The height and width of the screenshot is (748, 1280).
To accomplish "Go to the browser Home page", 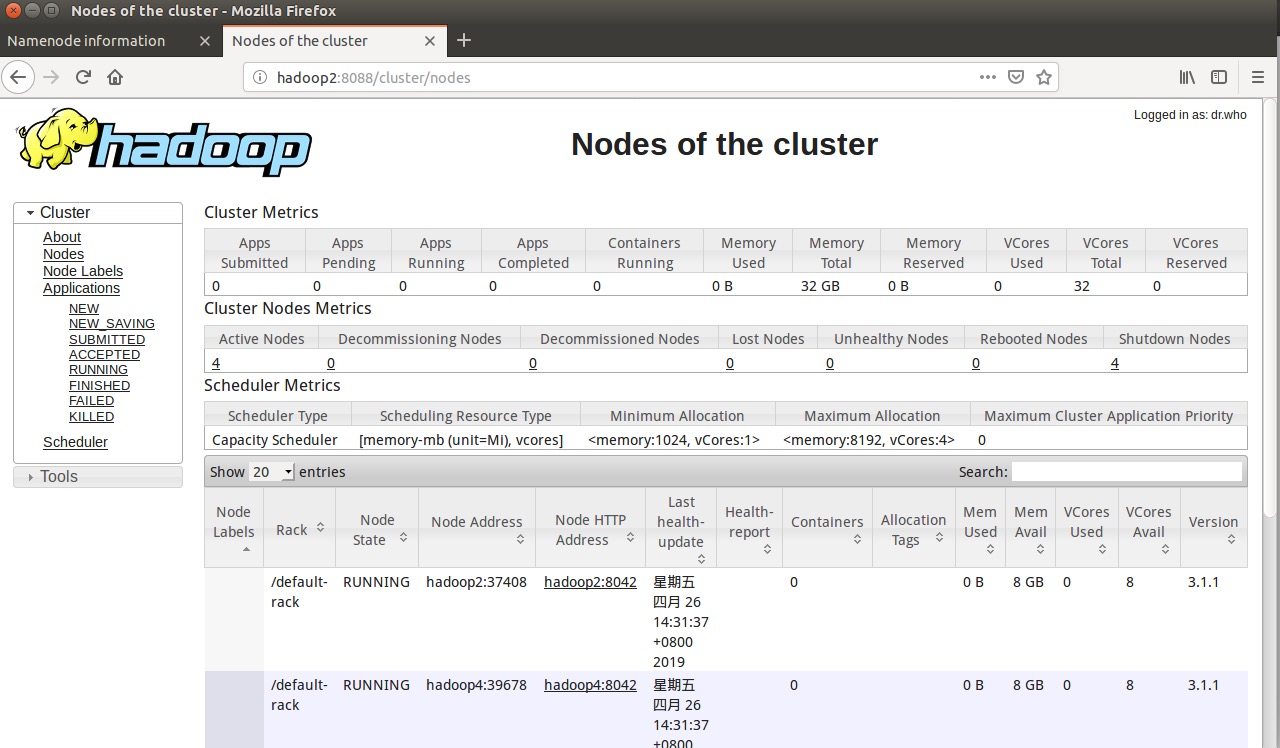I will click(x=115, y=77).
